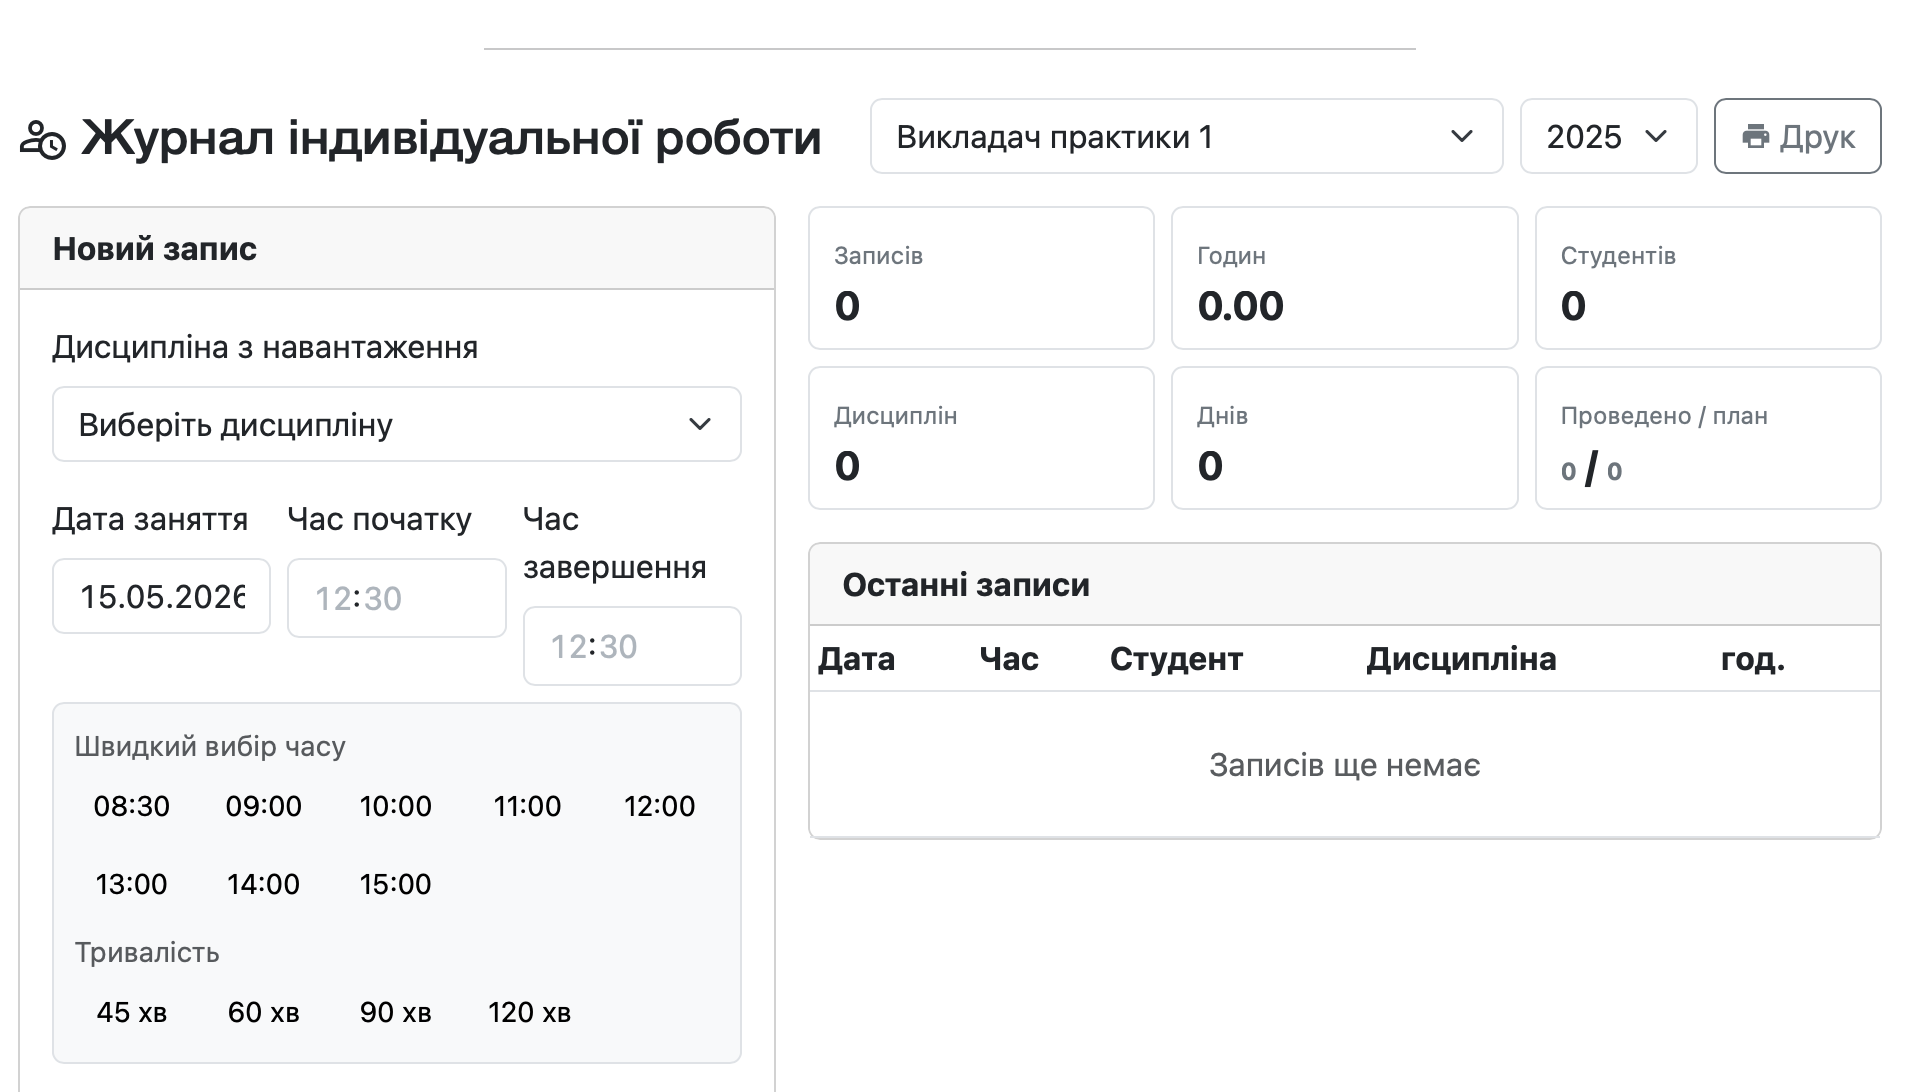Expand the Виберіть дисципліну dropdown
This screenshot has height=1092, width=1926.
(x=396, y=424)
